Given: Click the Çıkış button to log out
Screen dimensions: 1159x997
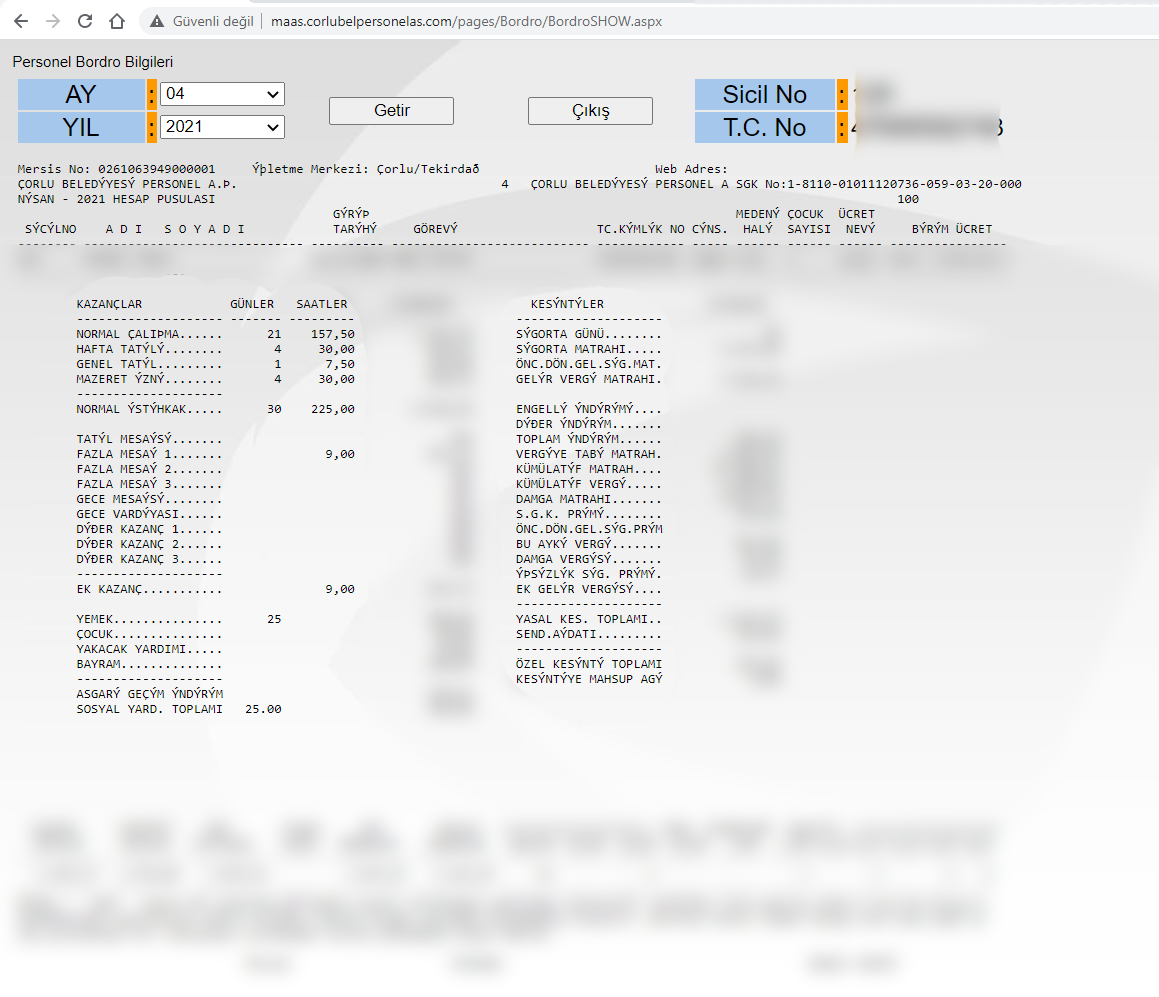Looking at the screenshot, I should coord(590,111).
